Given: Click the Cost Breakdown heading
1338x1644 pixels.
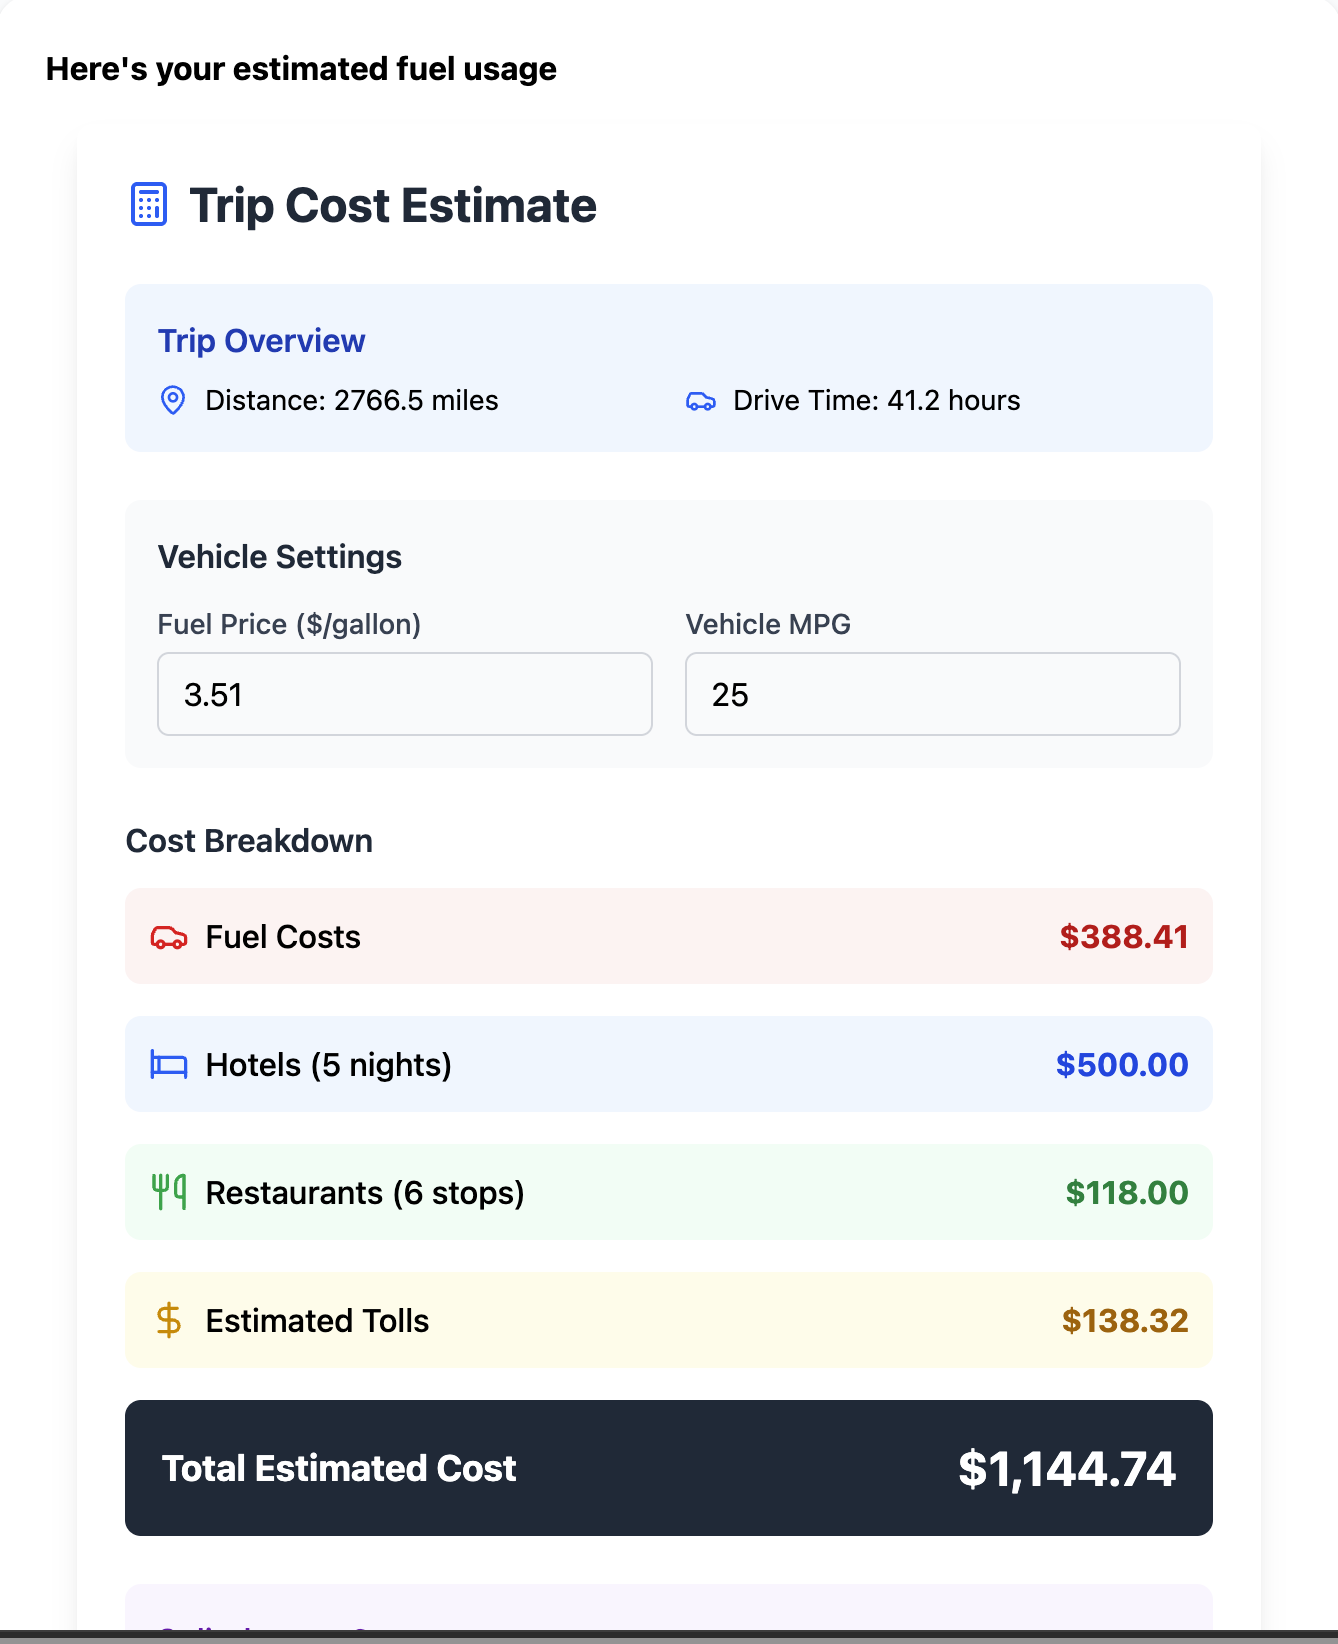Looking at the screenshot, I should point(249,841).
